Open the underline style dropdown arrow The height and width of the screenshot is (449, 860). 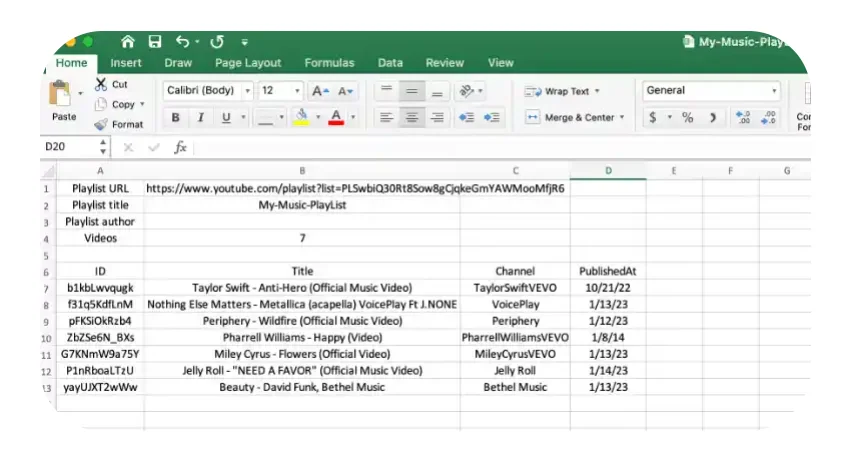point(244,117)
